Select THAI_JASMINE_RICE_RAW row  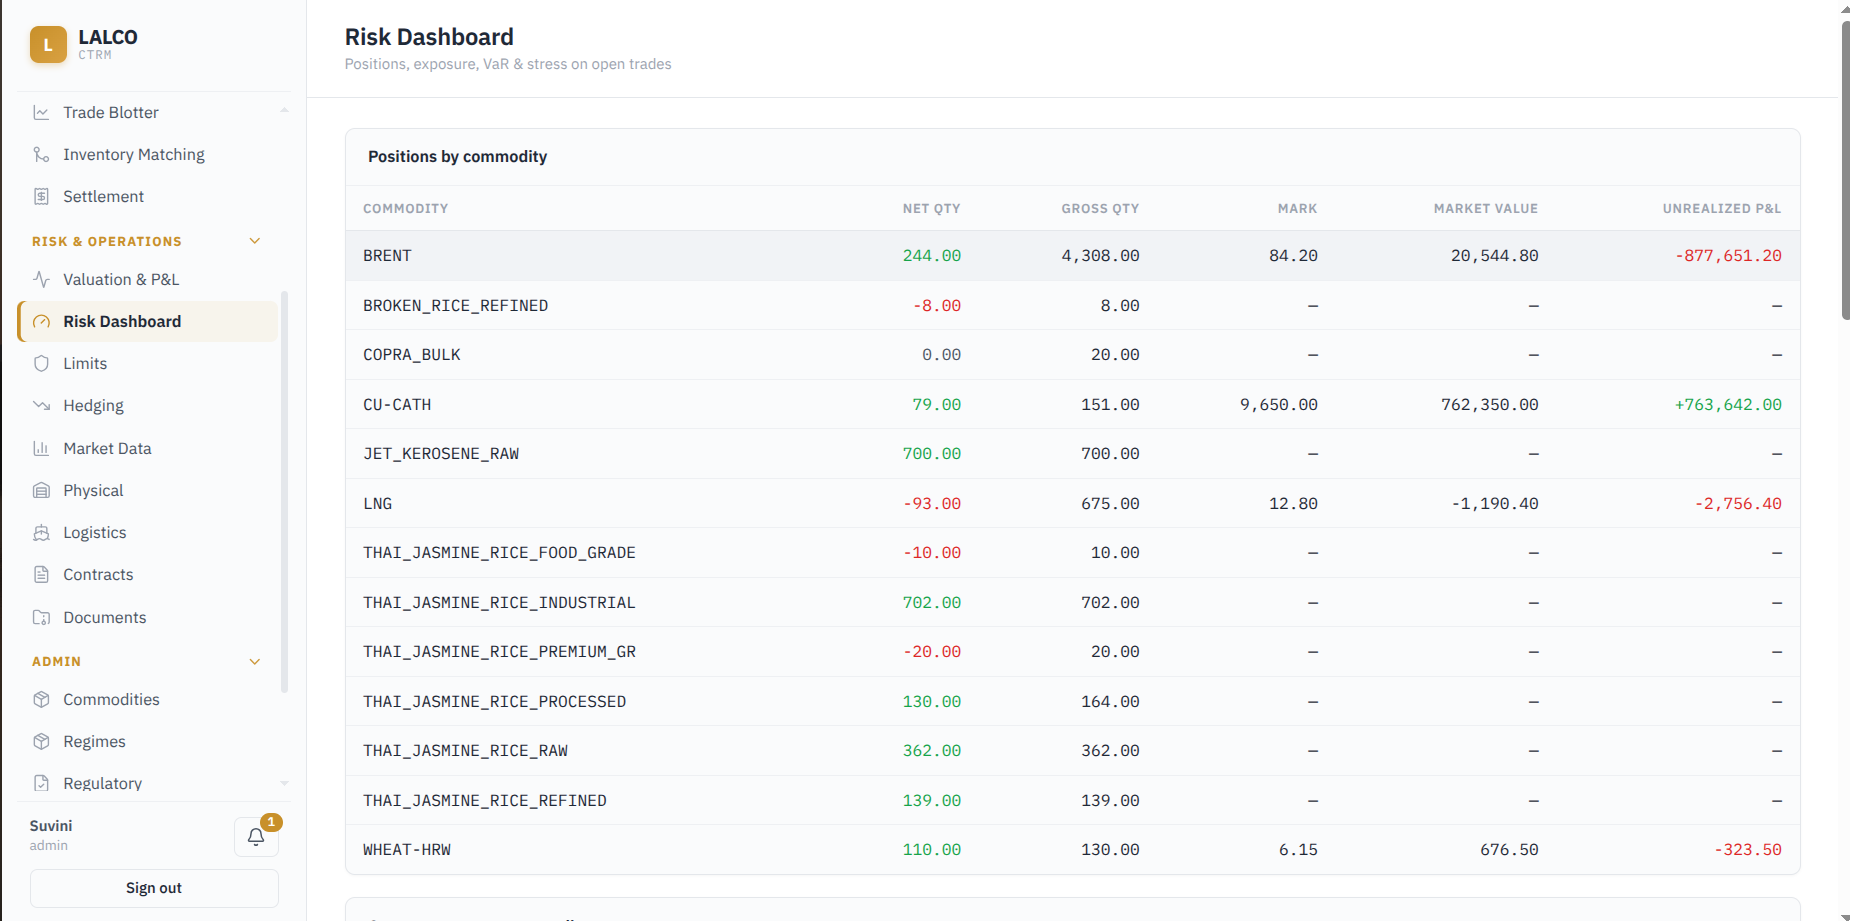(x=1072, y=751)
